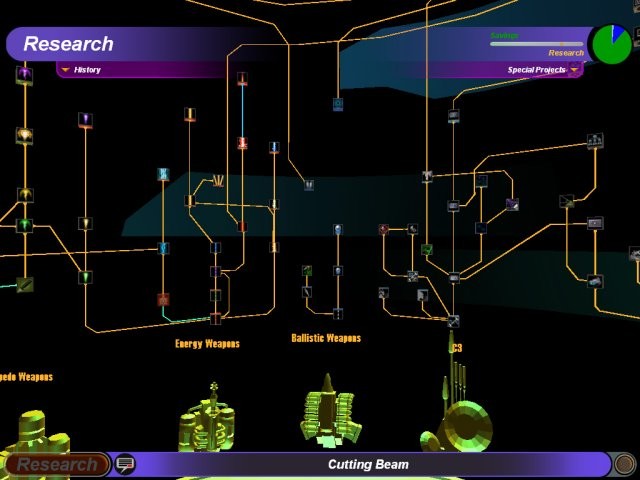Click the round button at bottom right
This screenshot has height=480, width=640.
pyautogui.click(x=625, y=464)
